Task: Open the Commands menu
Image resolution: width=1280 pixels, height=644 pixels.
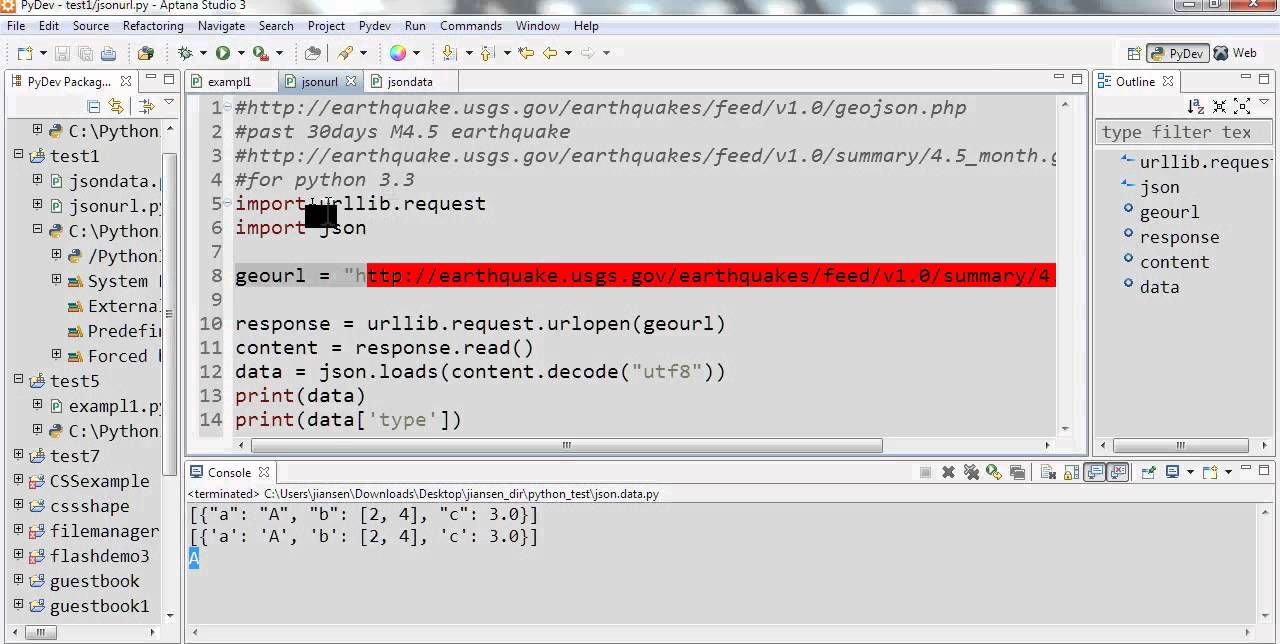Action: (x=470, y=26)
